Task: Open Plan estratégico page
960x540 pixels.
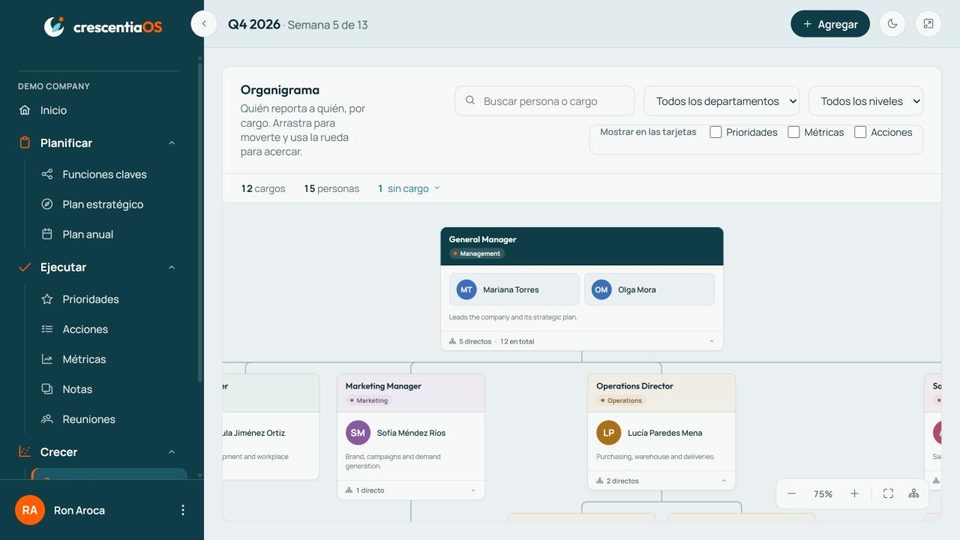Action: (x=104, y=204)
